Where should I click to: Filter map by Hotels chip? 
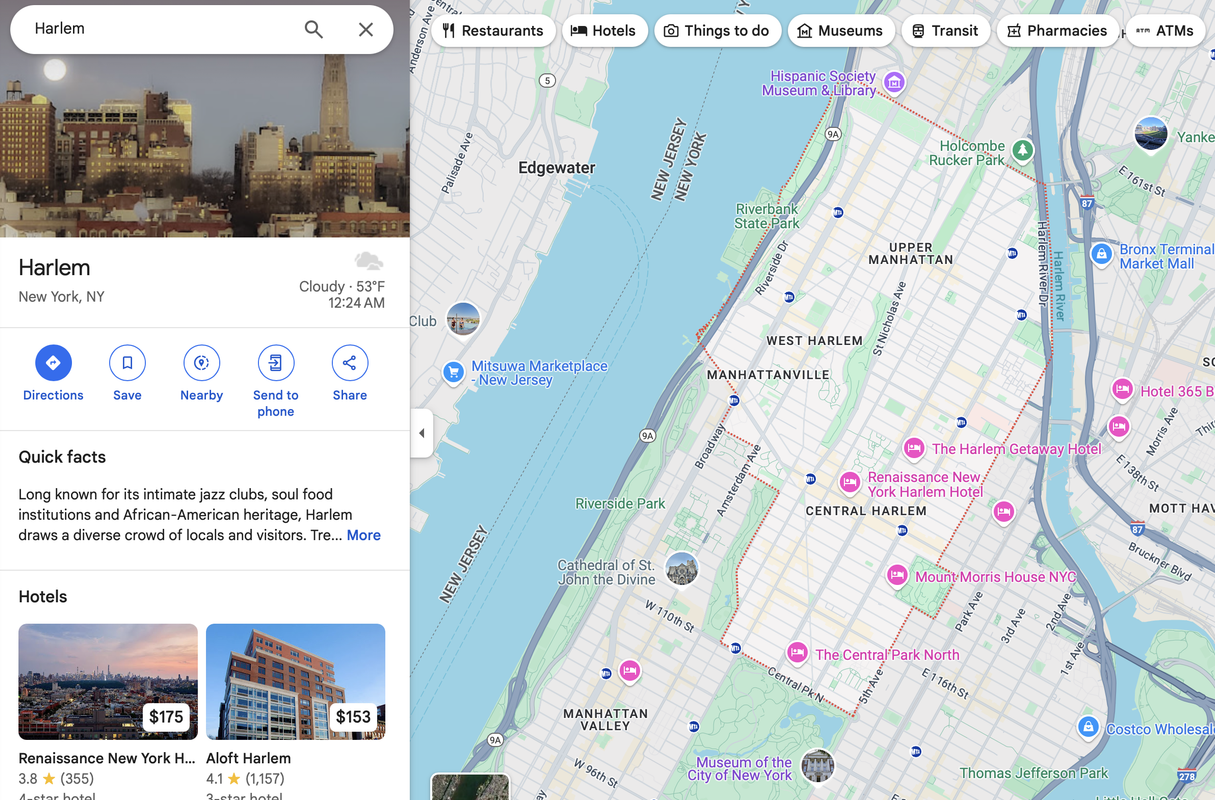(604, 30)
